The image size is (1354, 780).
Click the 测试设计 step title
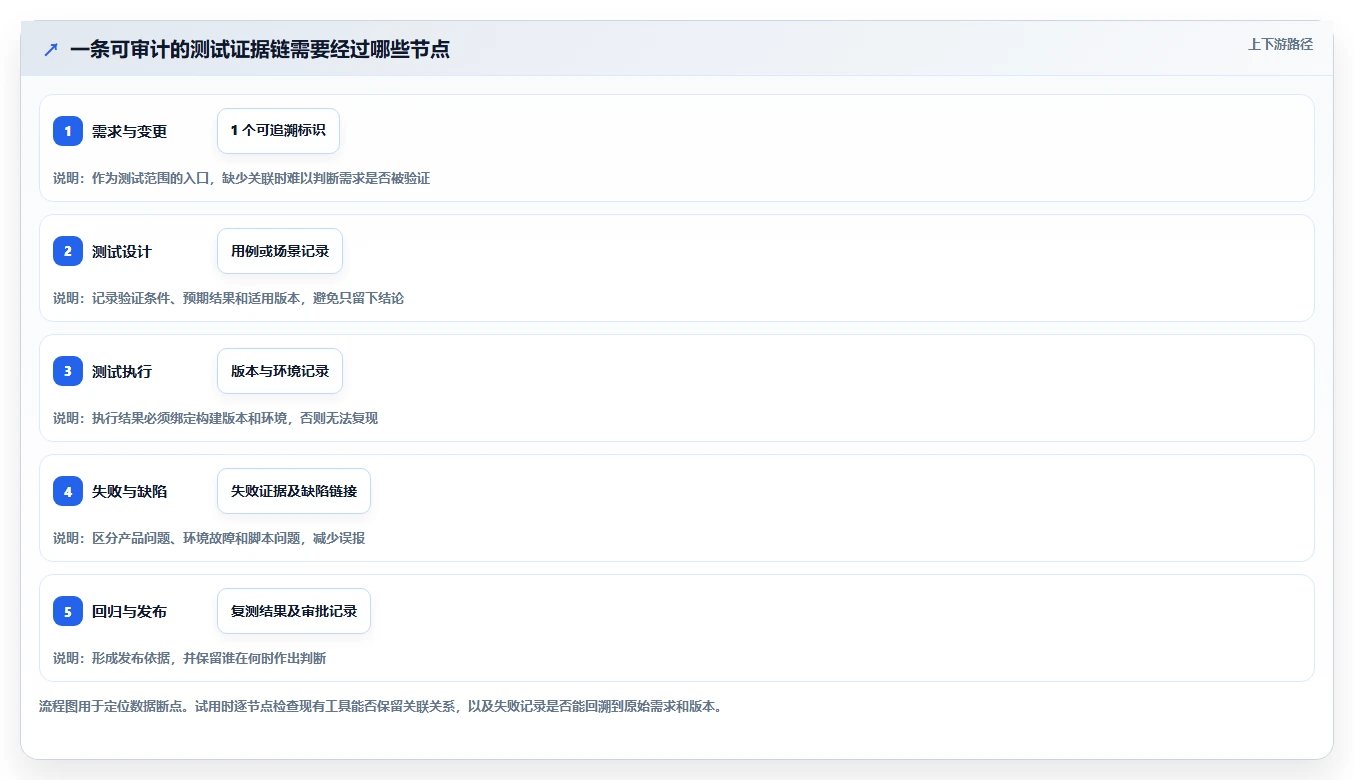(122, 252)
